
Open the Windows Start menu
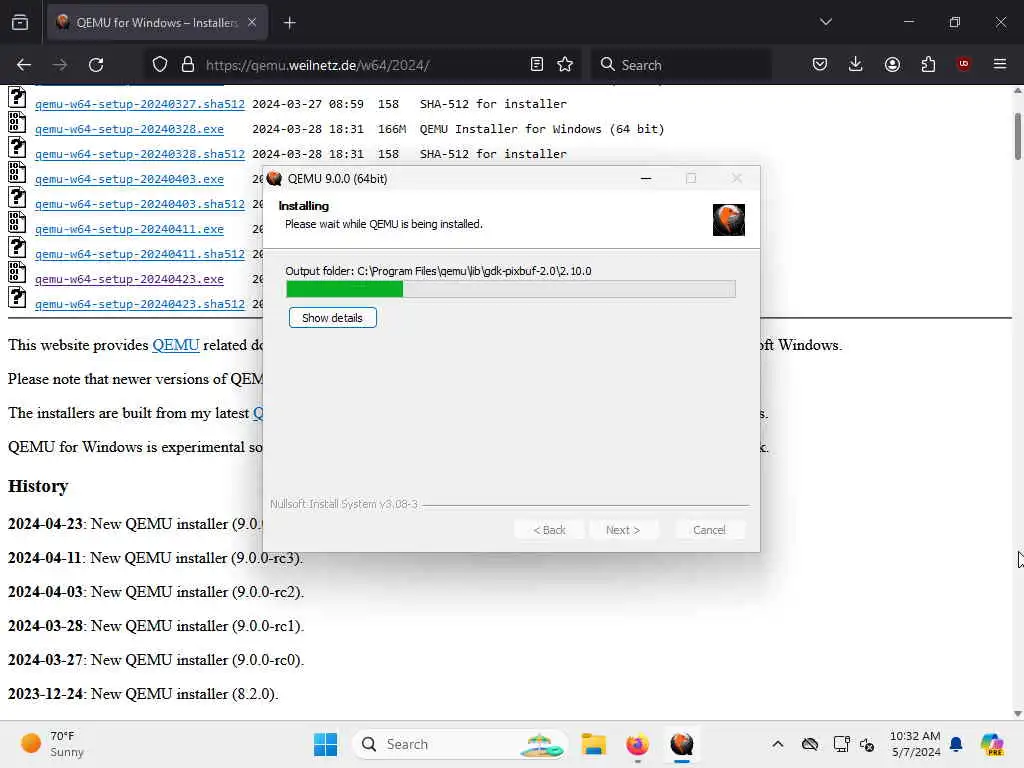pyautogui.click(x=325, y=744)
